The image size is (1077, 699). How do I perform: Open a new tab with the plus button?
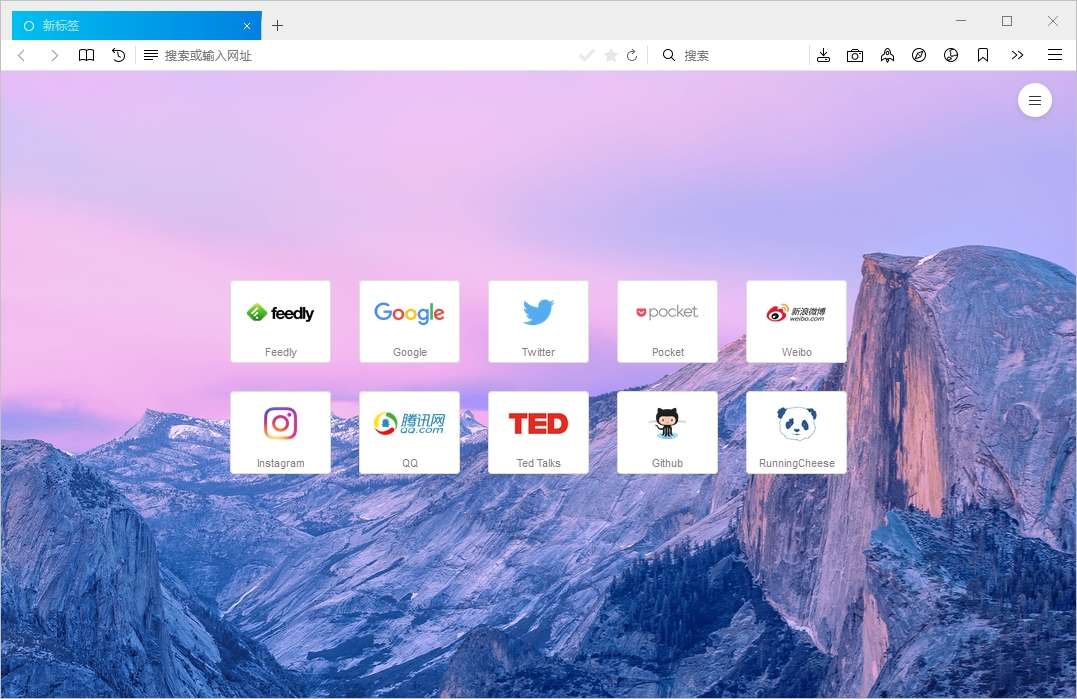277,25
